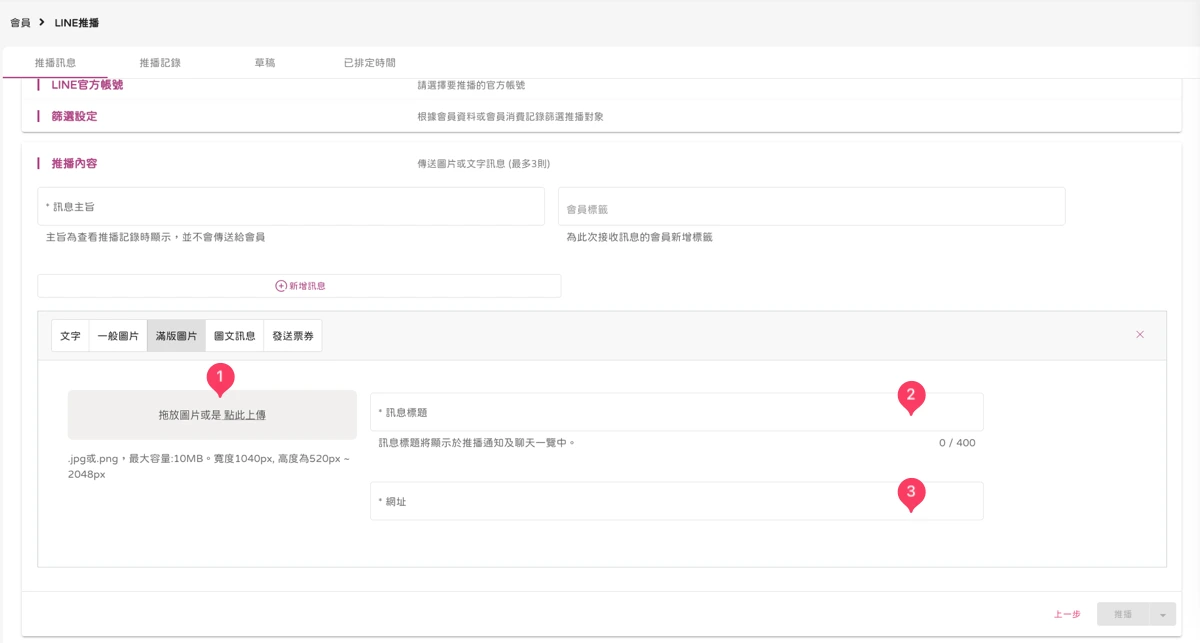Open the dropdown arrow beside the 推播 button
This screenshot has width=1200, height=643.
click(x=1162, y=614)
